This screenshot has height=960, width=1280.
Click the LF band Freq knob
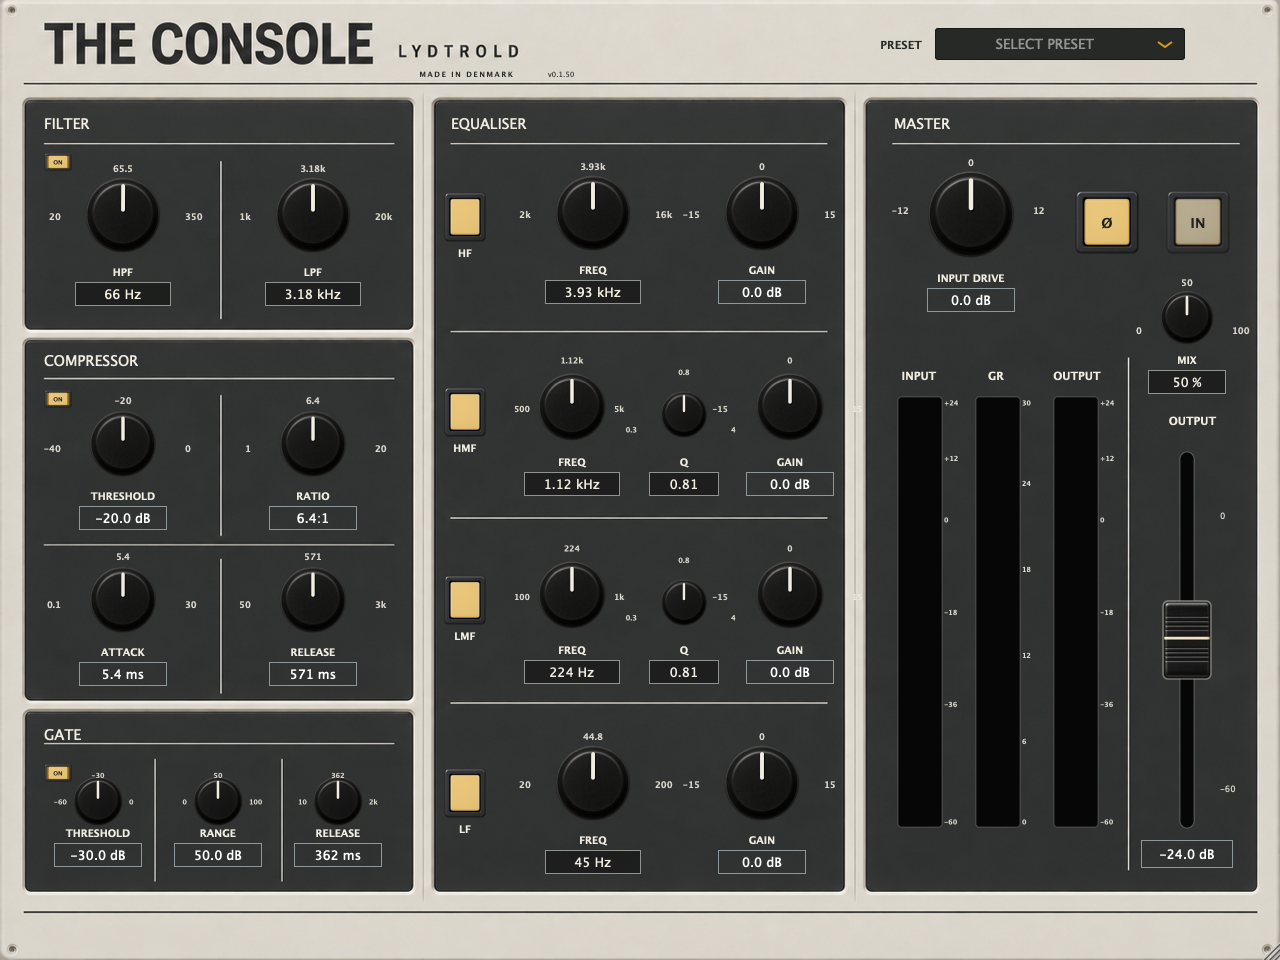click(593, 783)
